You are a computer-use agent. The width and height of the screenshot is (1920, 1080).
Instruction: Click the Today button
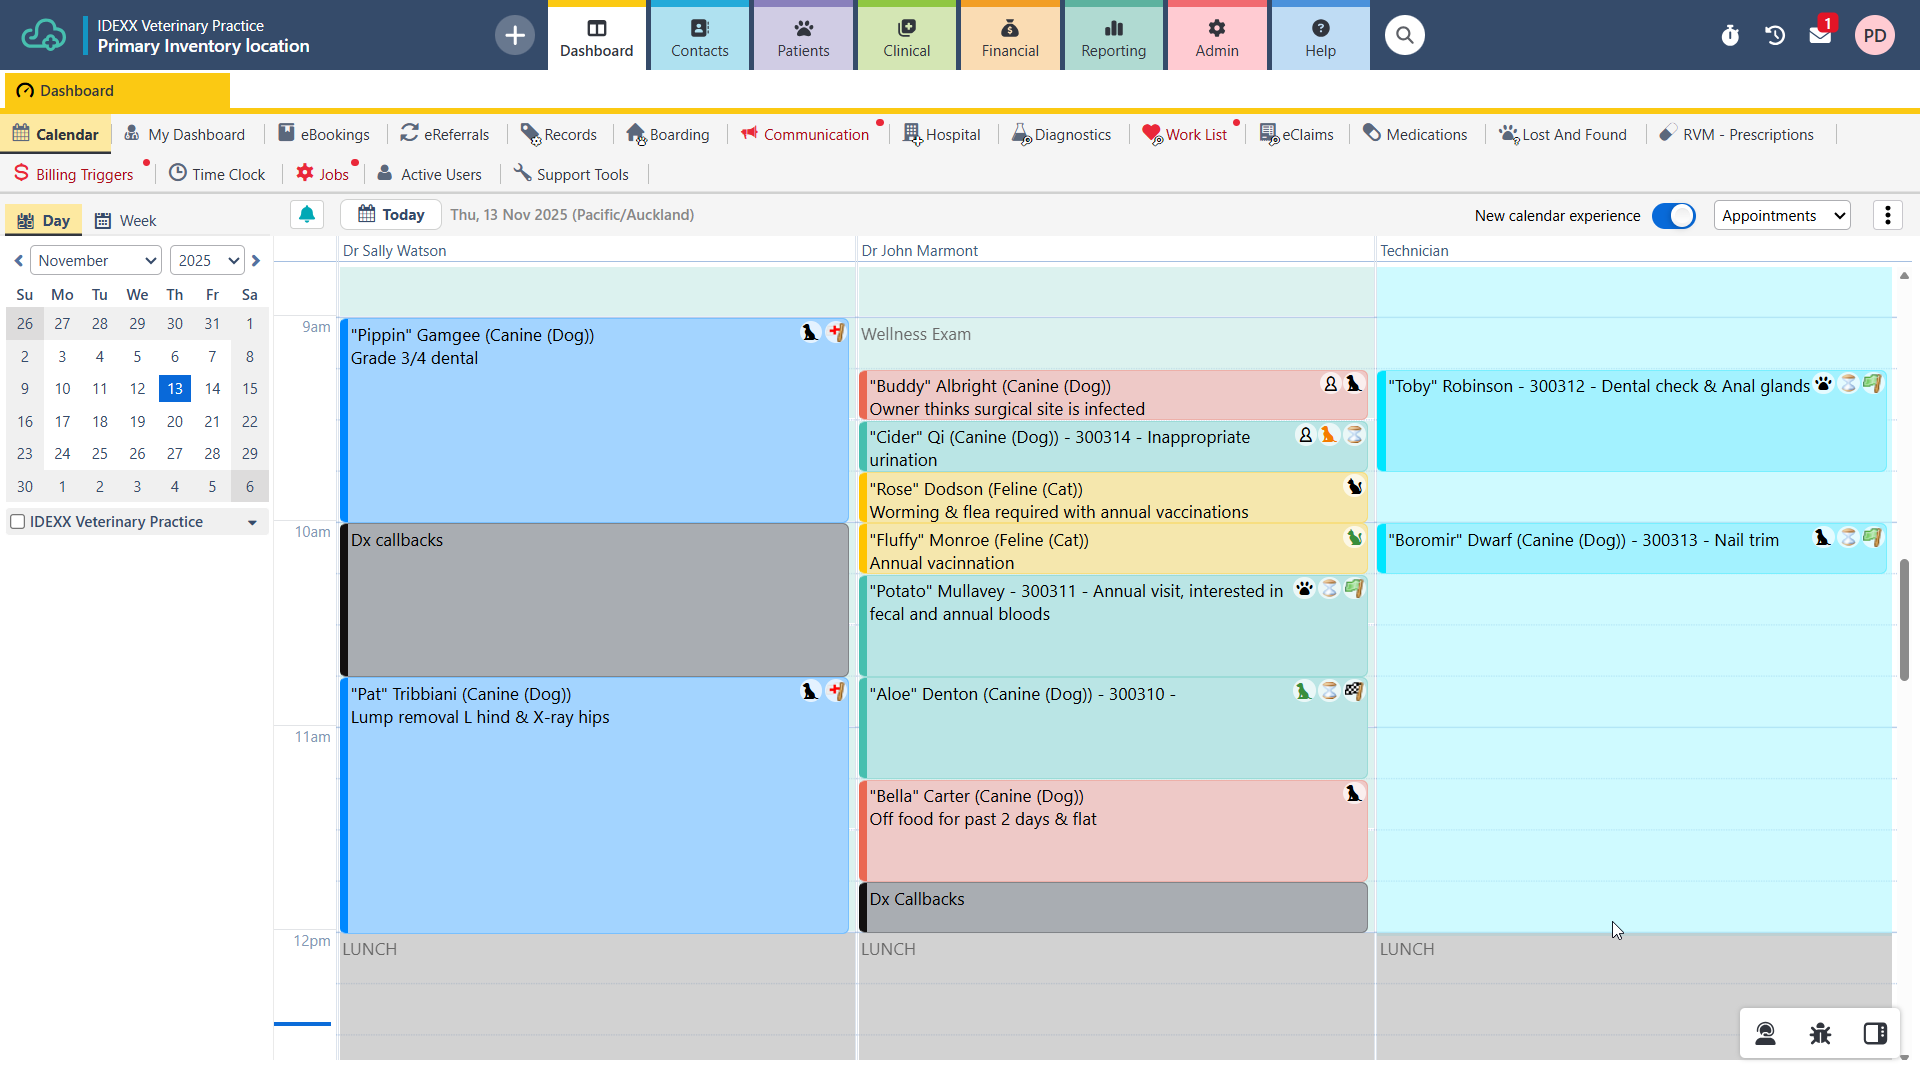coord(391,214)
